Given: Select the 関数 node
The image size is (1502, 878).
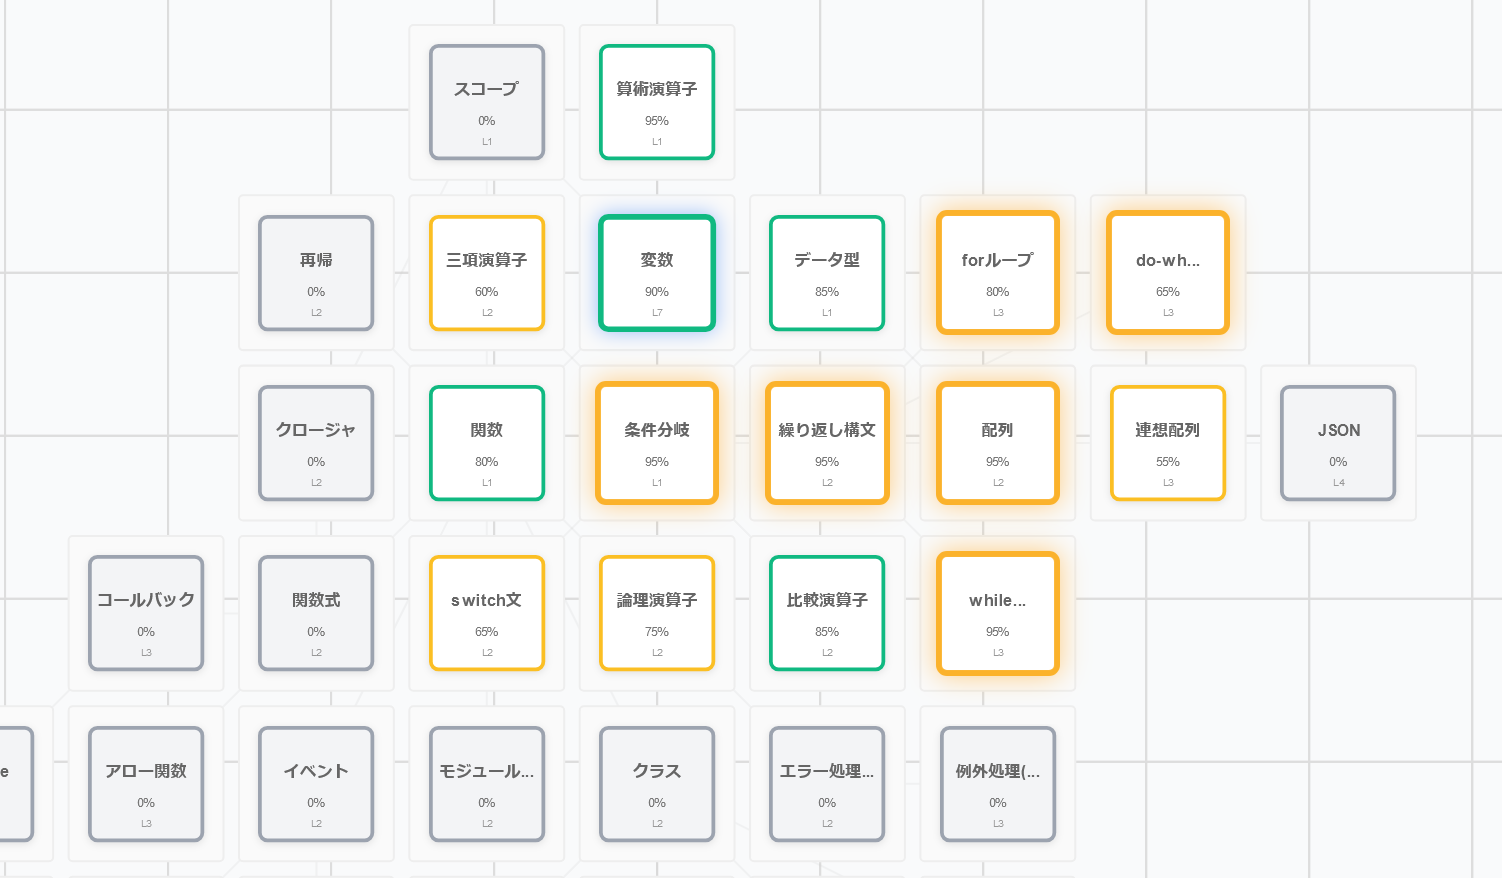Looking at the screenshot, I should coord(487,443).
